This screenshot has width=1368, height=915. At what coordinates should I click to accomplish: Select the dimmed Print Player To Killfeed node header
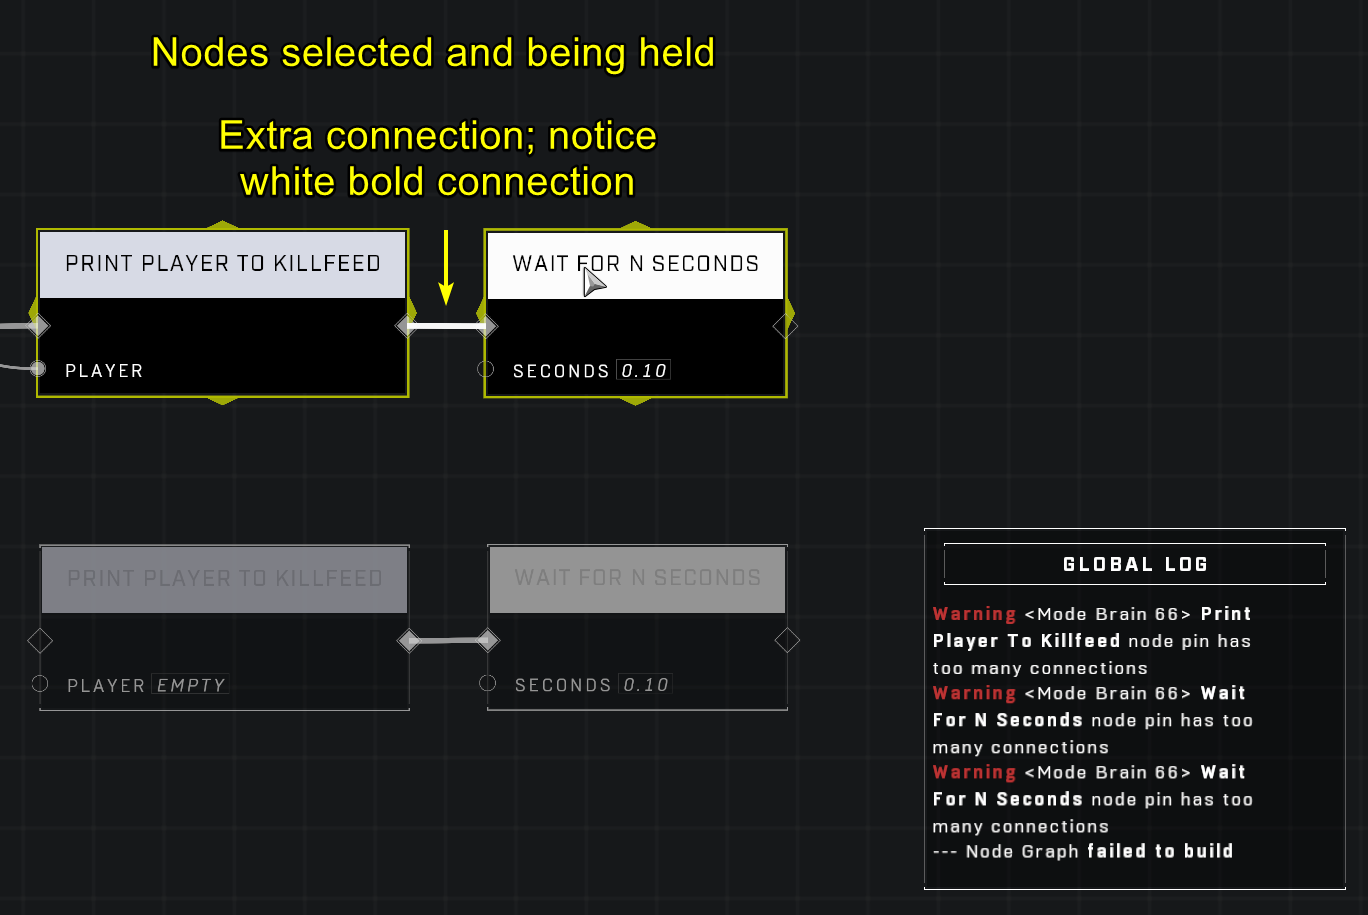[x=224, y=579]
